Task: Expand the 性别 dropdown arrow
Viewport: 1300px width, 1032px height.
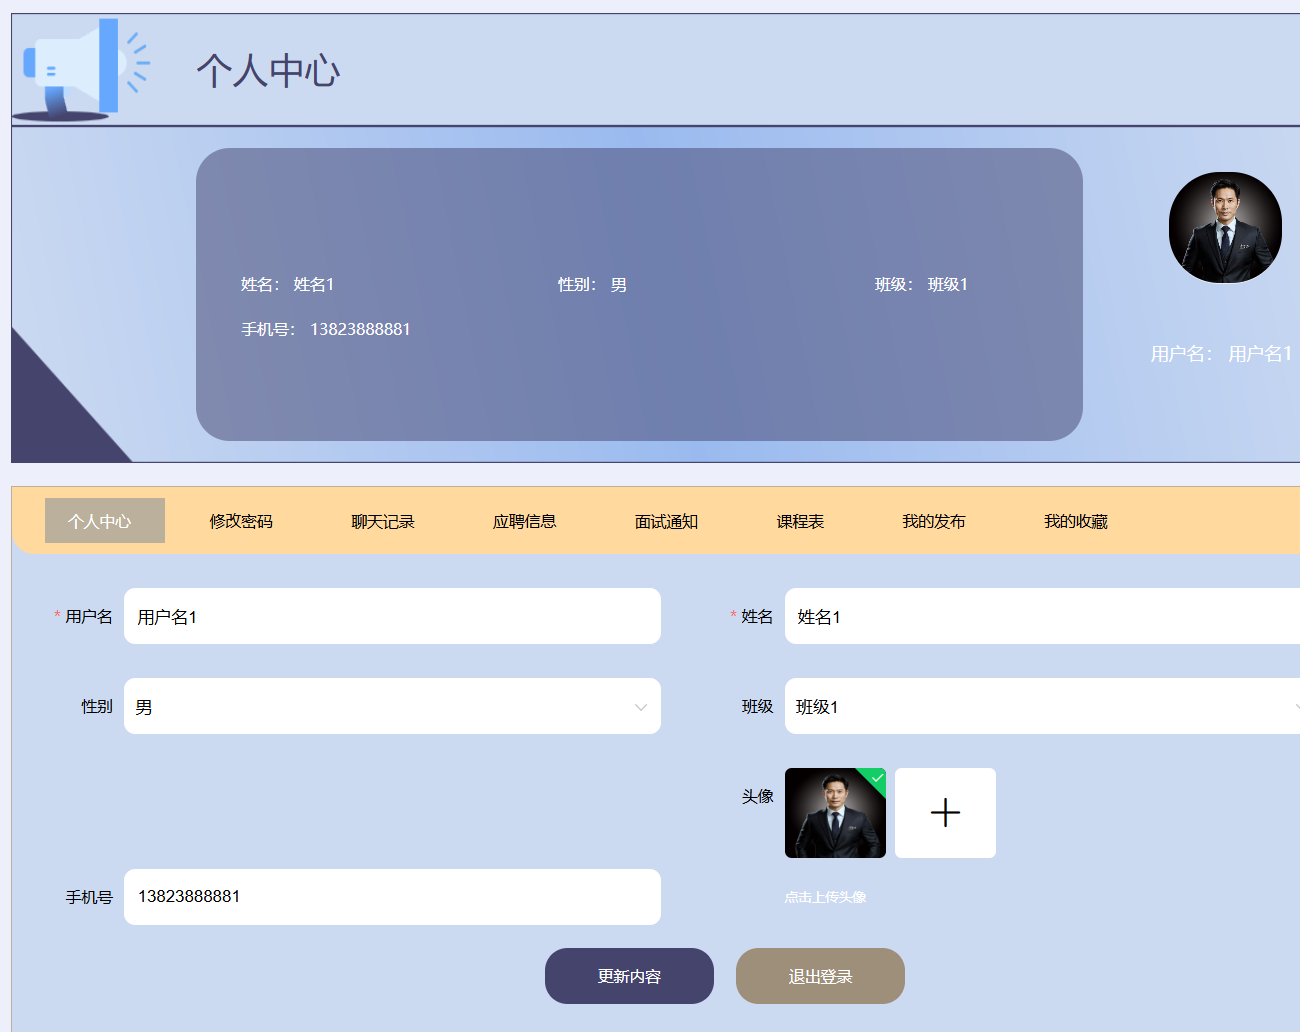Action: tap(640, 707)
